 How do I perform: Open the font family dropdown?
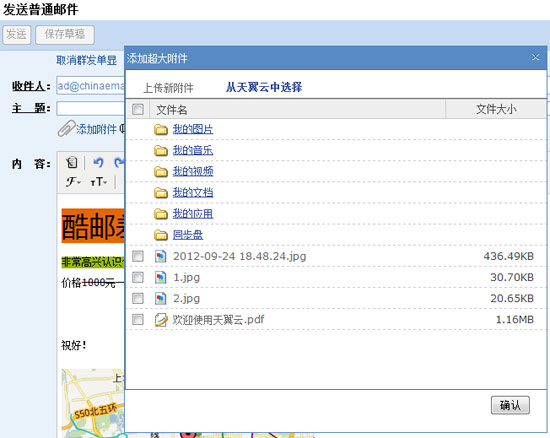[73, 182]
